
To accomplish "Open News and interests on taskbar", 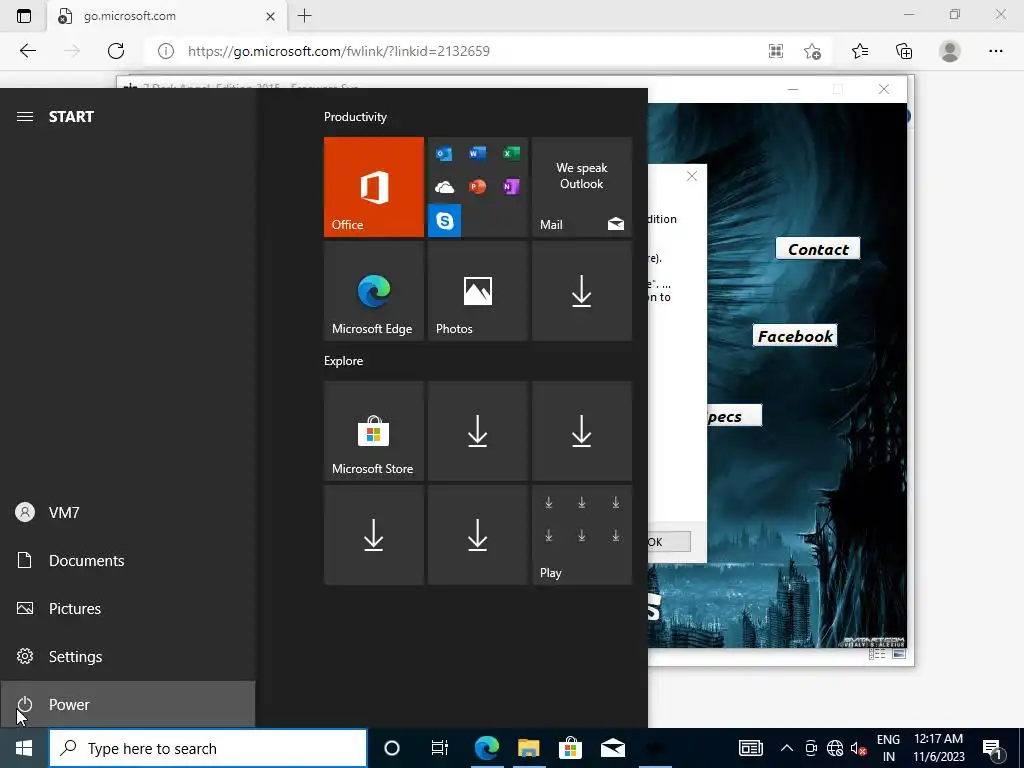I will [x=750, y=748].
